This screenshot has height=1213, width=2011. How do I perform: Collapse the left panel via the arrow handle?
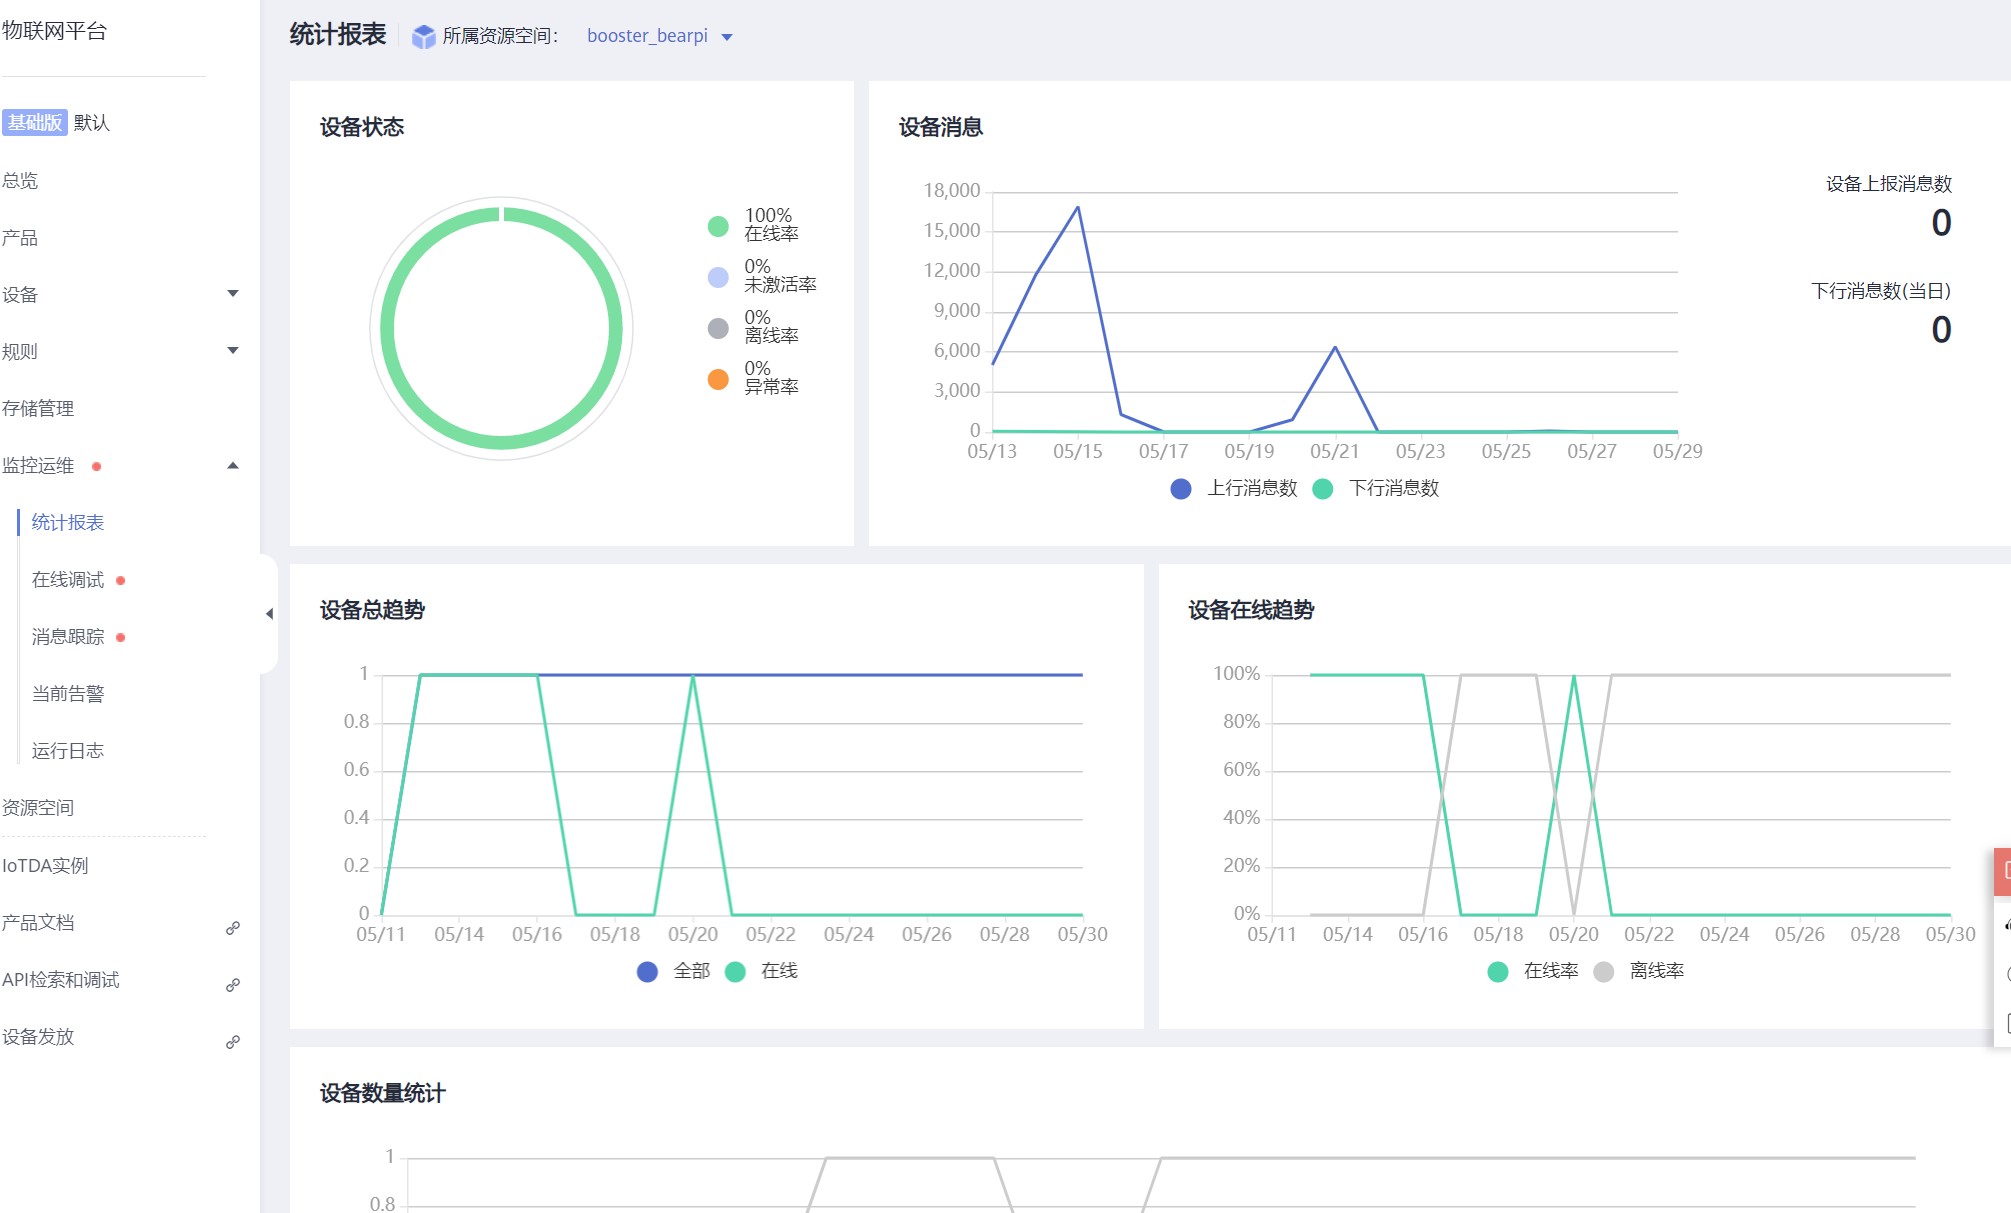[x=268, y=615]
